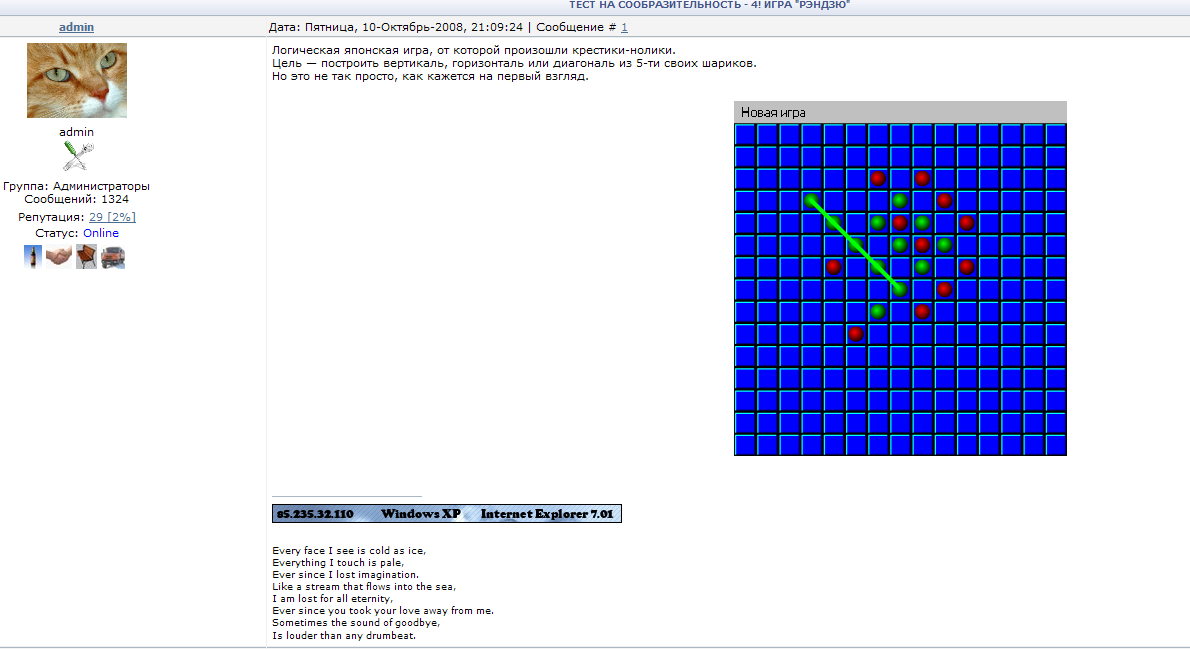Click the line Ever since you took your love

(382, 610)
